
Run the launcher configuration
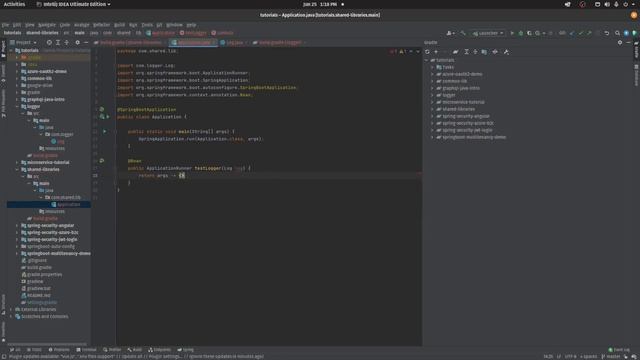pos(512,33)
